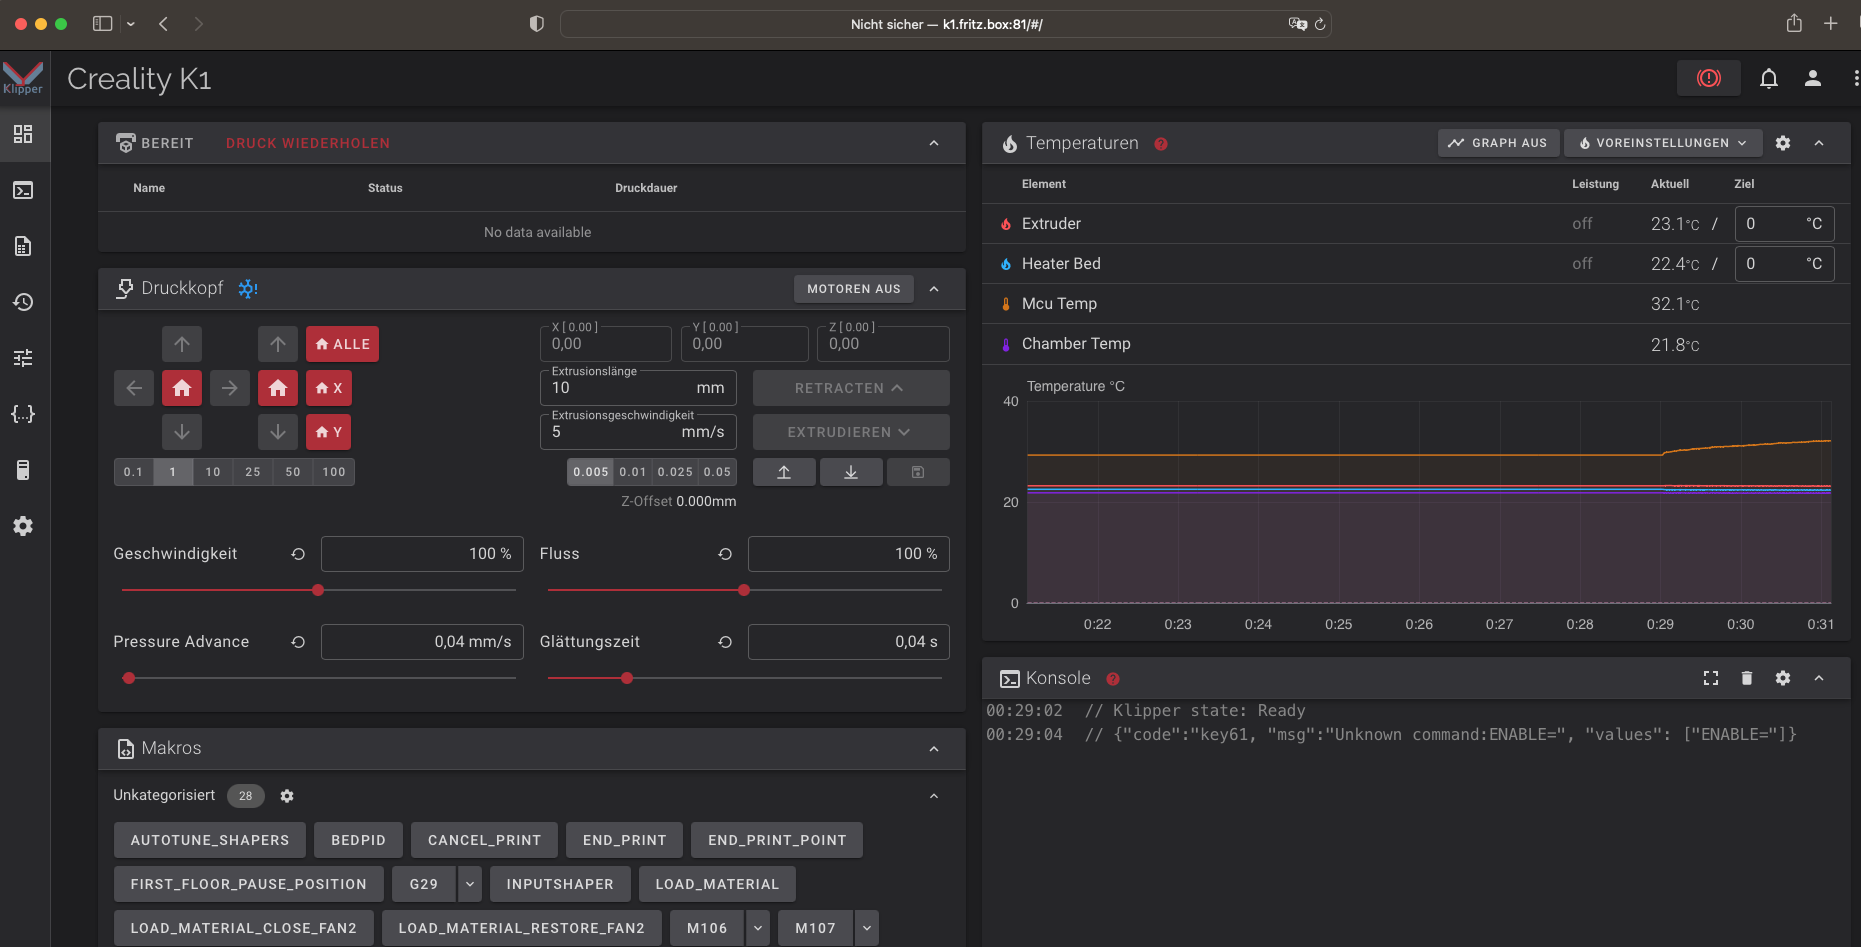
Task: Select 1 movement step size
Action: [173, 472]
